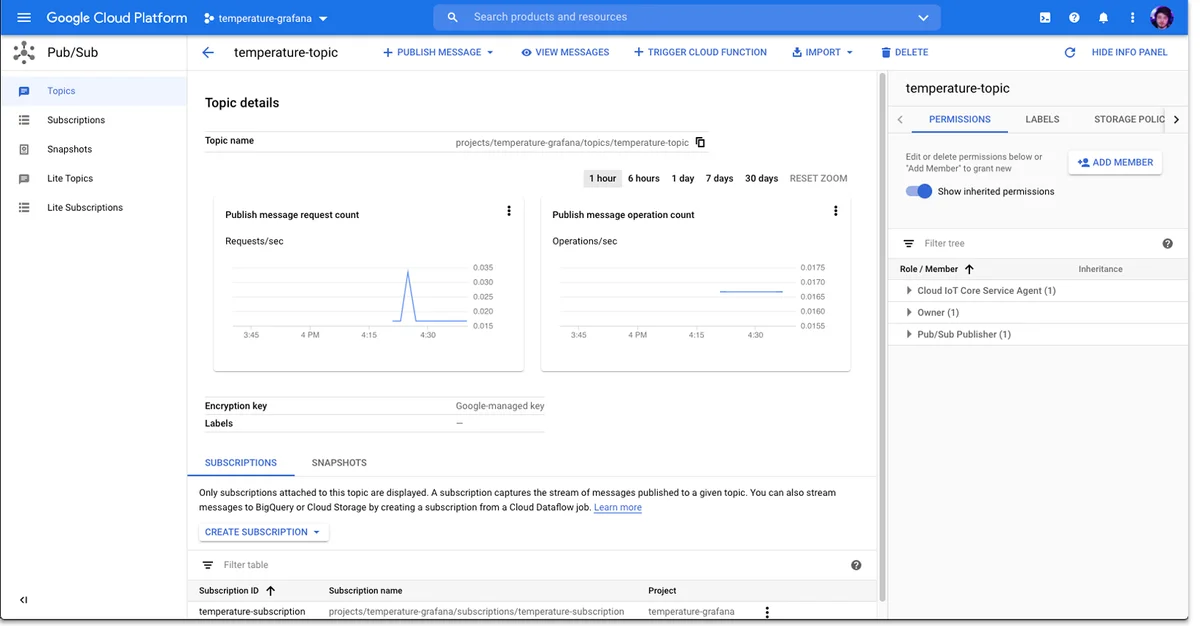The image size is (1200, 626).
Task: Click the main content vertical scrollbar
Action: (882, 335)
